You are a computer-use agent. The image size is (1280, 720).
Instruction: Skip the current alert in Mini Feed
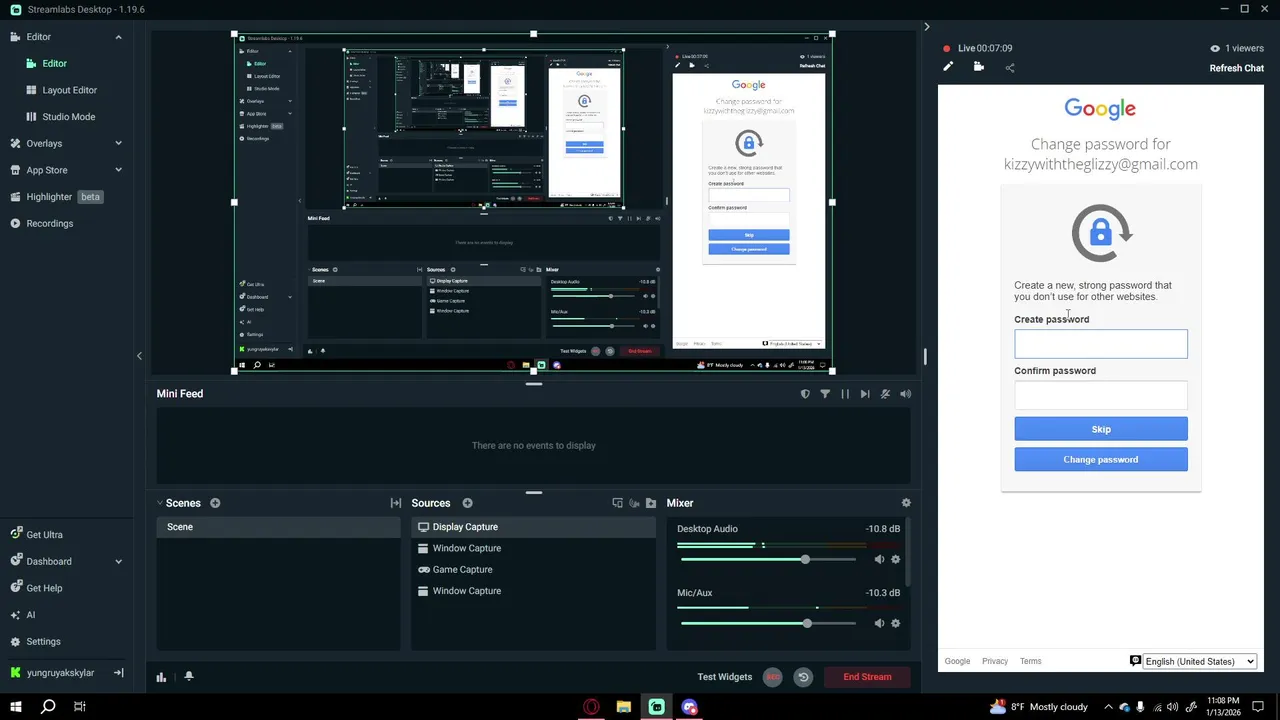pyautogui.click(x=865, y=394)
